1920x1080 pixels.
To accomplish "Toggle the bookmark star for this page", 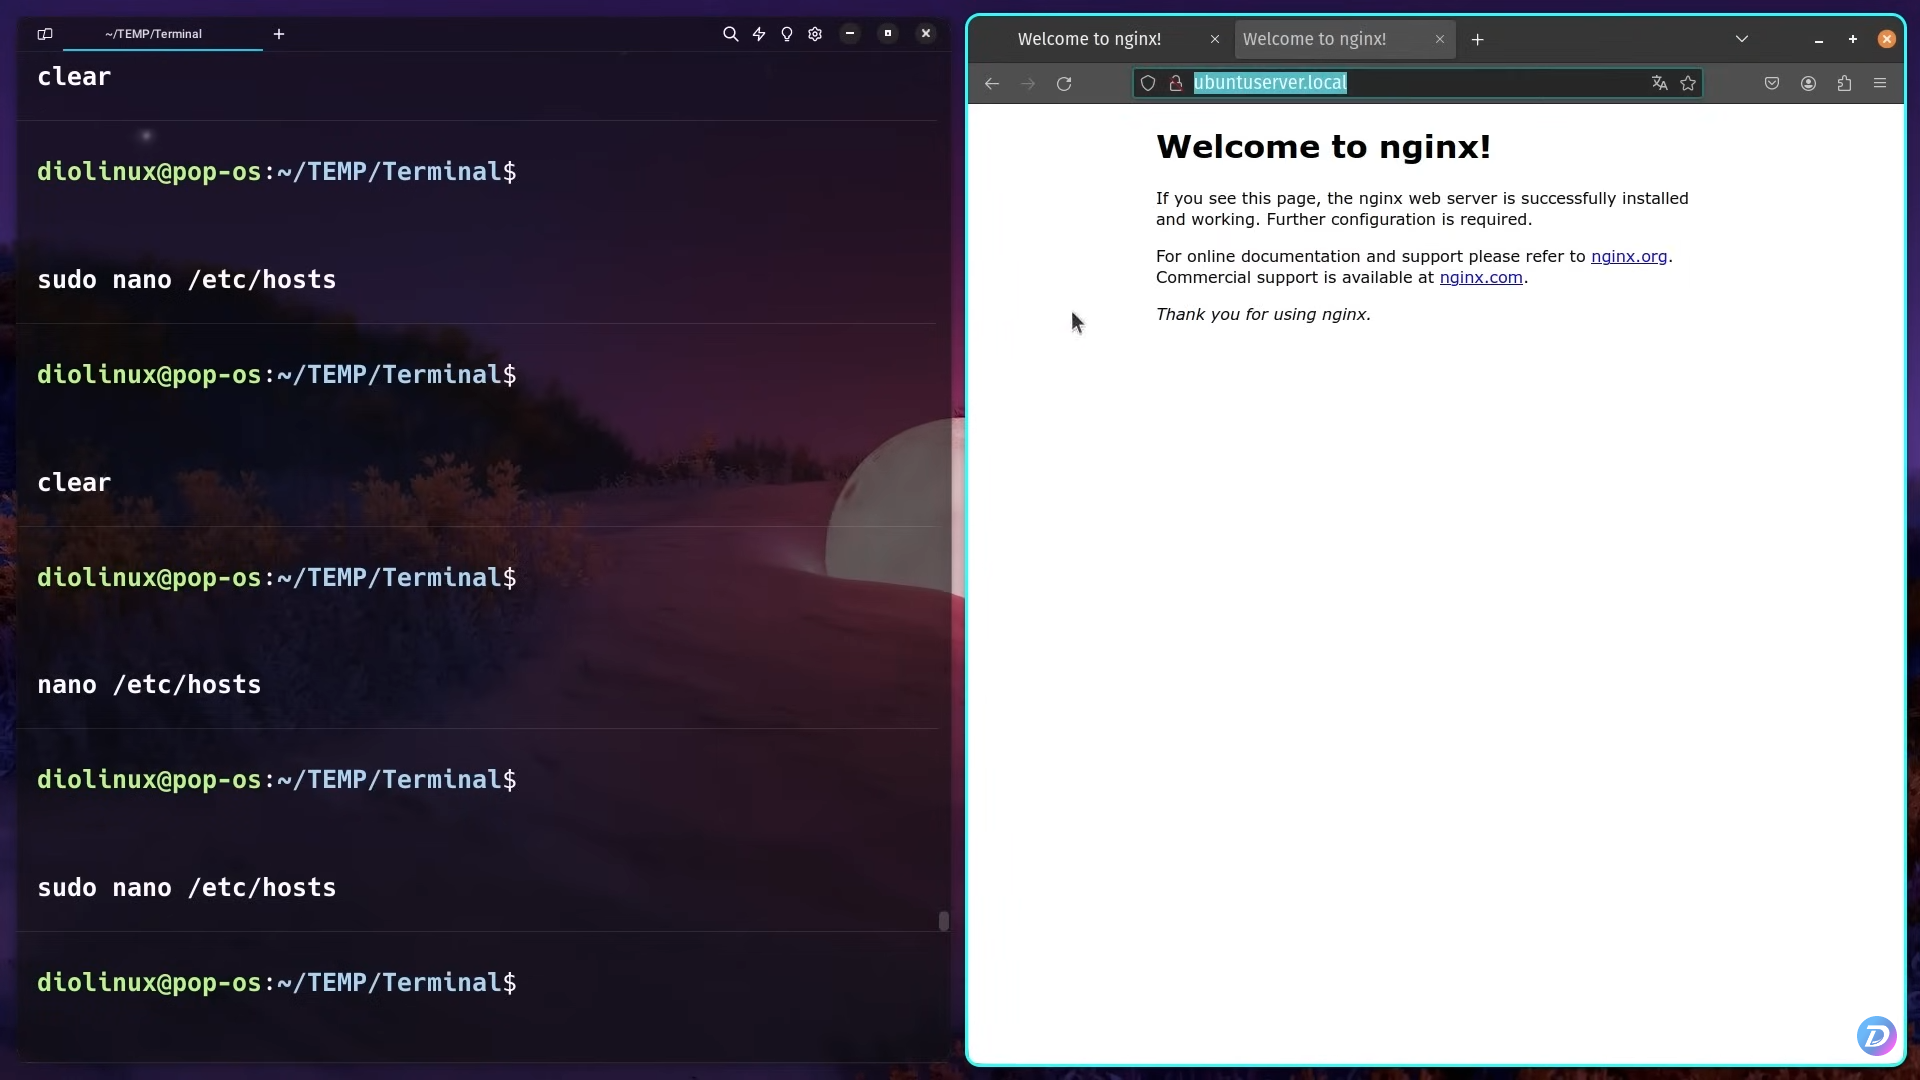I will 1689,83.
